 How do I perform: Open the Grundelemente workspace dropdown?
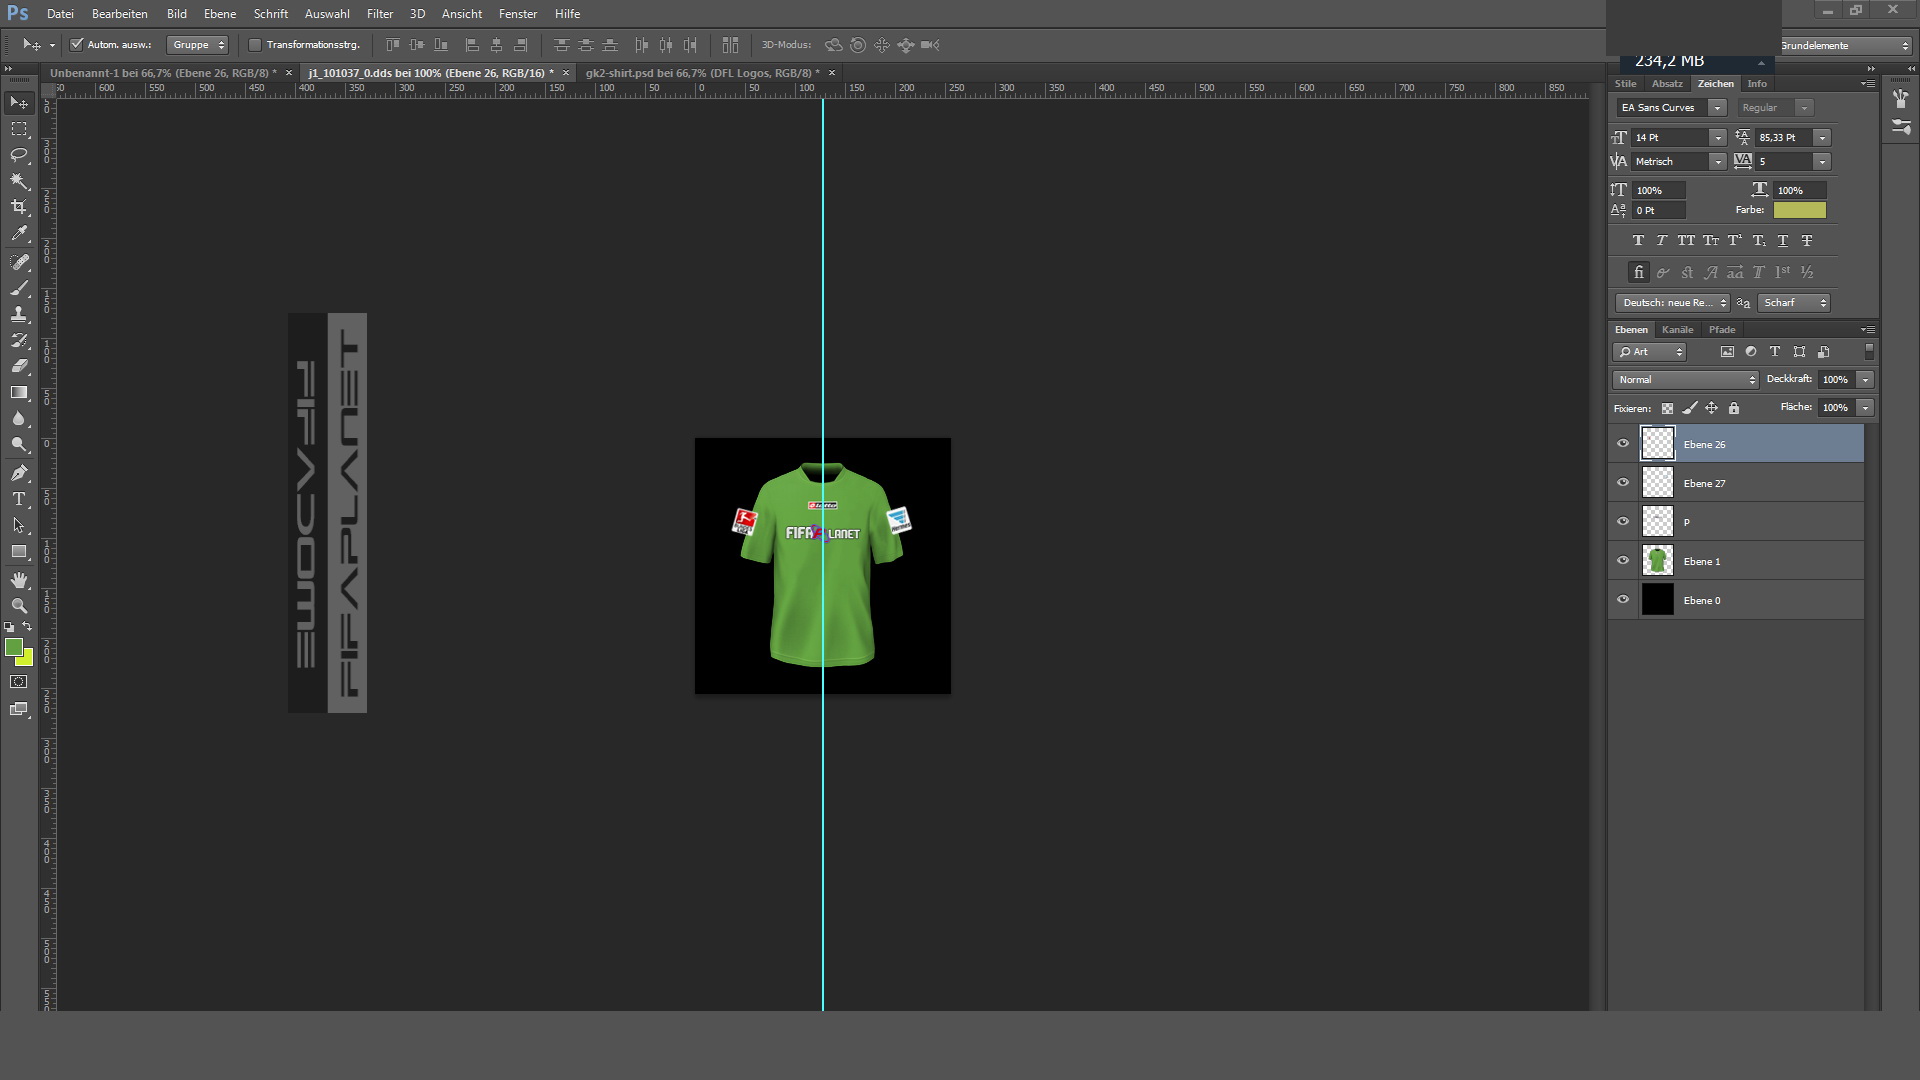click(x=1845, y=46)
